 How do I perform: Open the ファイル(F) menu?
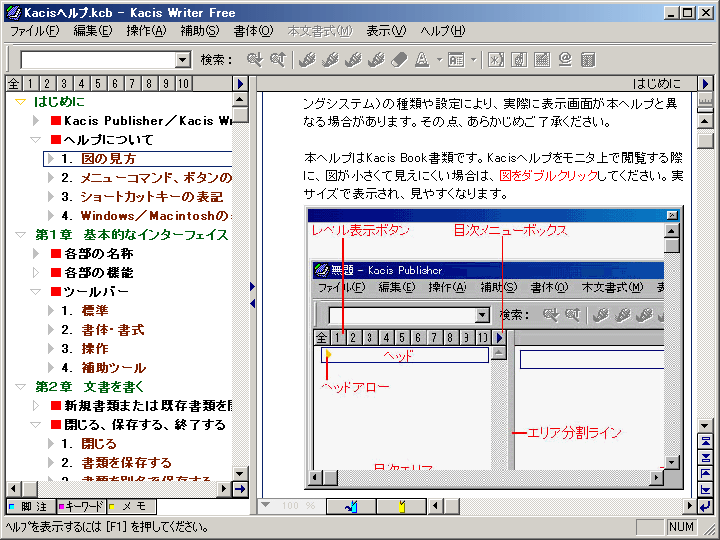tap(35, 31)
